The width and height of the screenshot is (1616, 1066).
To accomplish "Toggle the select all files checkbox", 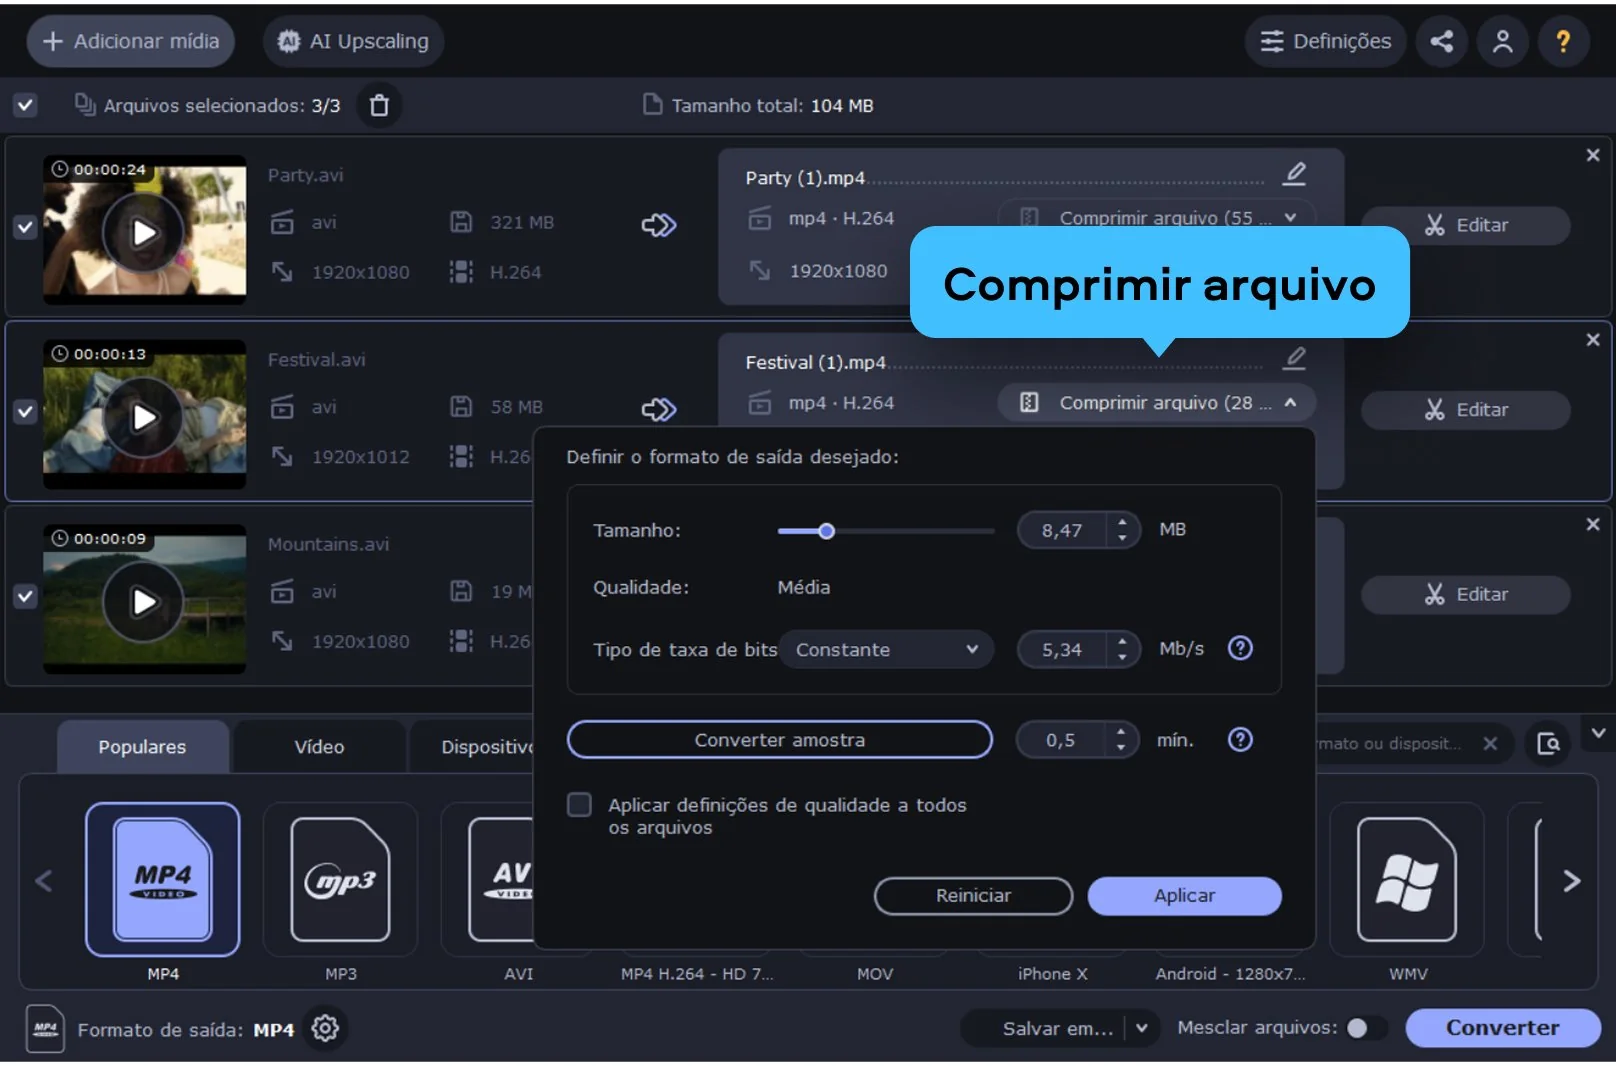I will pyautogui.click(x=25, y=105).
